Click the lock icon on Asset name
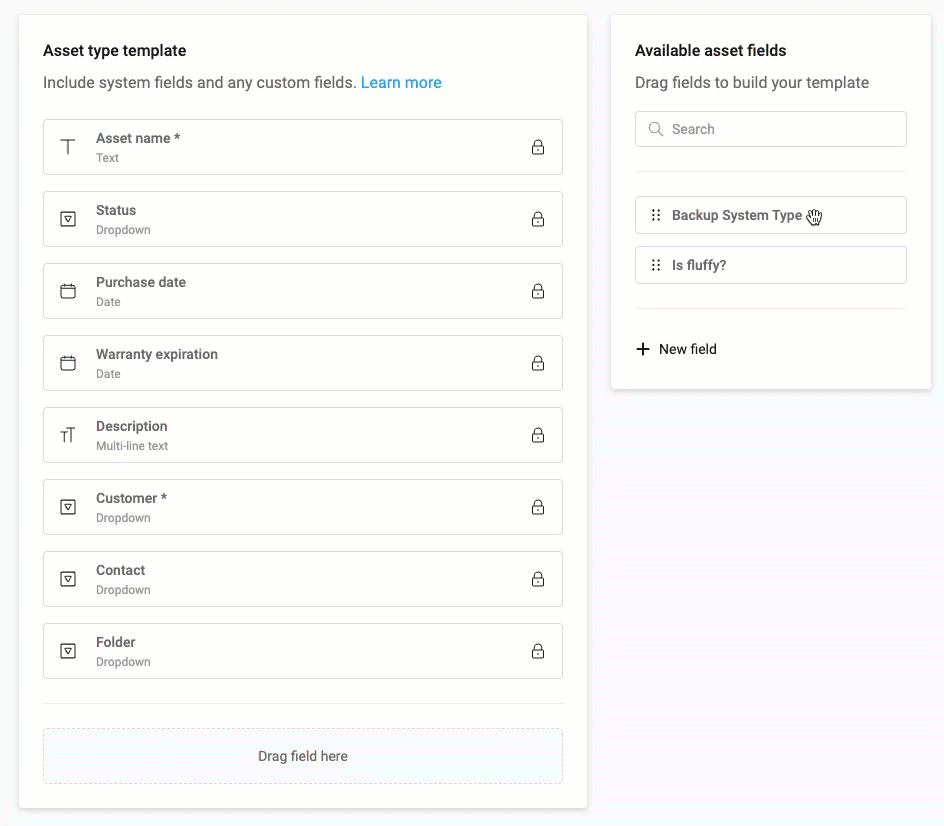Image resolution: width=944 pixels, height=826 pixels. pyautogui.click(x=538, y=148)
